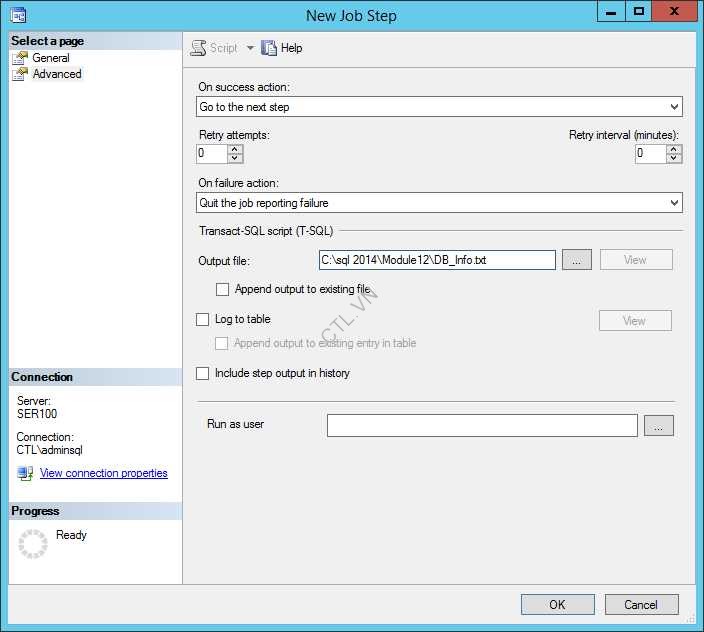Increase Retry interval with up arrow
Viewport: 704px width, 632px height.
click(x=673, y=149)
